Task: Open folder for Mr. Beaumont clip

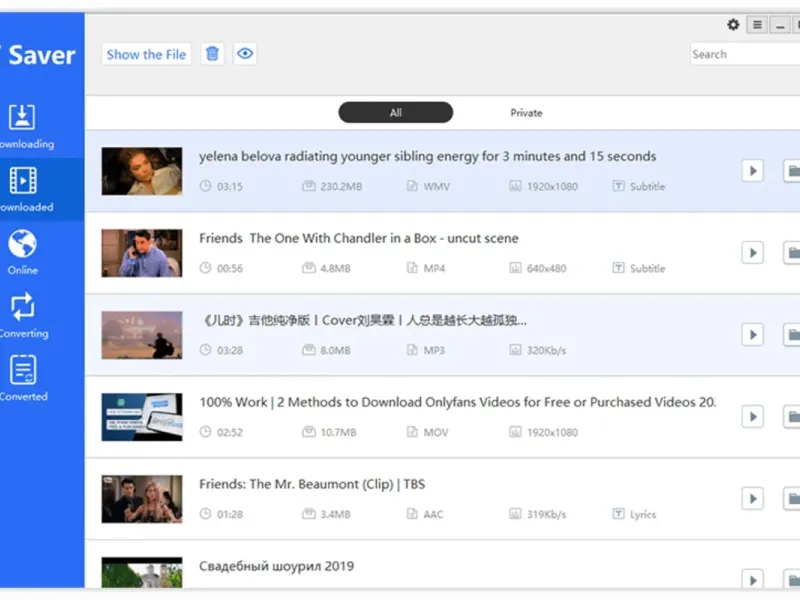Action: pos(792,498)
